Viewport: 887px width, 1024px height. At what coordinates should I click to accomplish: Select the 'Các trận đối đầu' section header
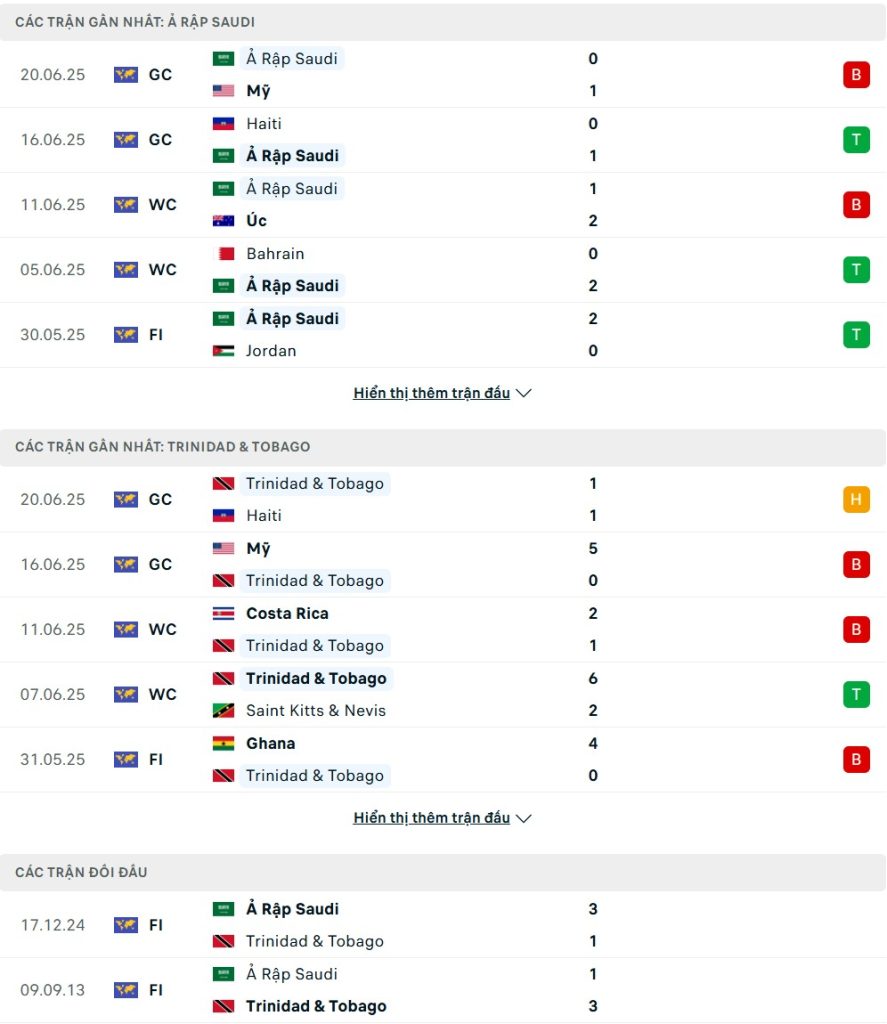[81, 872]
